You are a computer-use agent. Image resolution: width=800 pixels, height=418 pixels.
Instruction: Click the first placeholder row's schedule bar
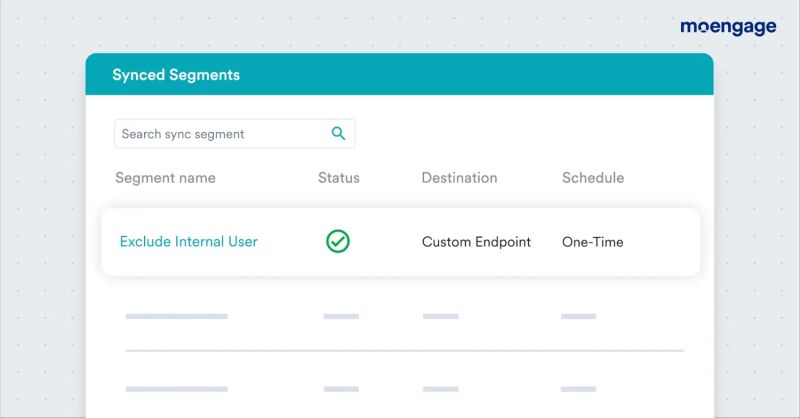[x=578, y=316]
